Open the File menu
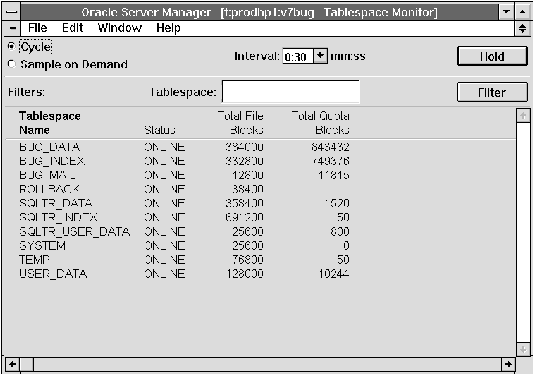The image size is (536, 378). click(38, 28)
